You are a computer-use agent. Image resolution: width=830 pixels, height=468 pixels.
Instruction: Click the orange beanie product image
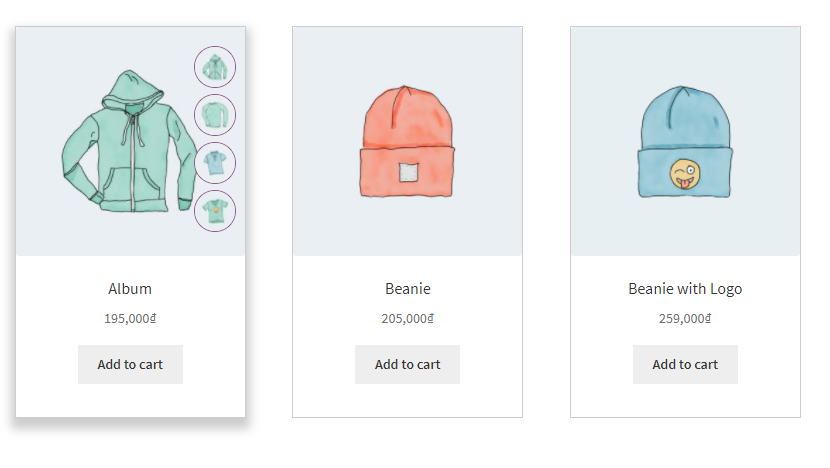click(407, 141)
